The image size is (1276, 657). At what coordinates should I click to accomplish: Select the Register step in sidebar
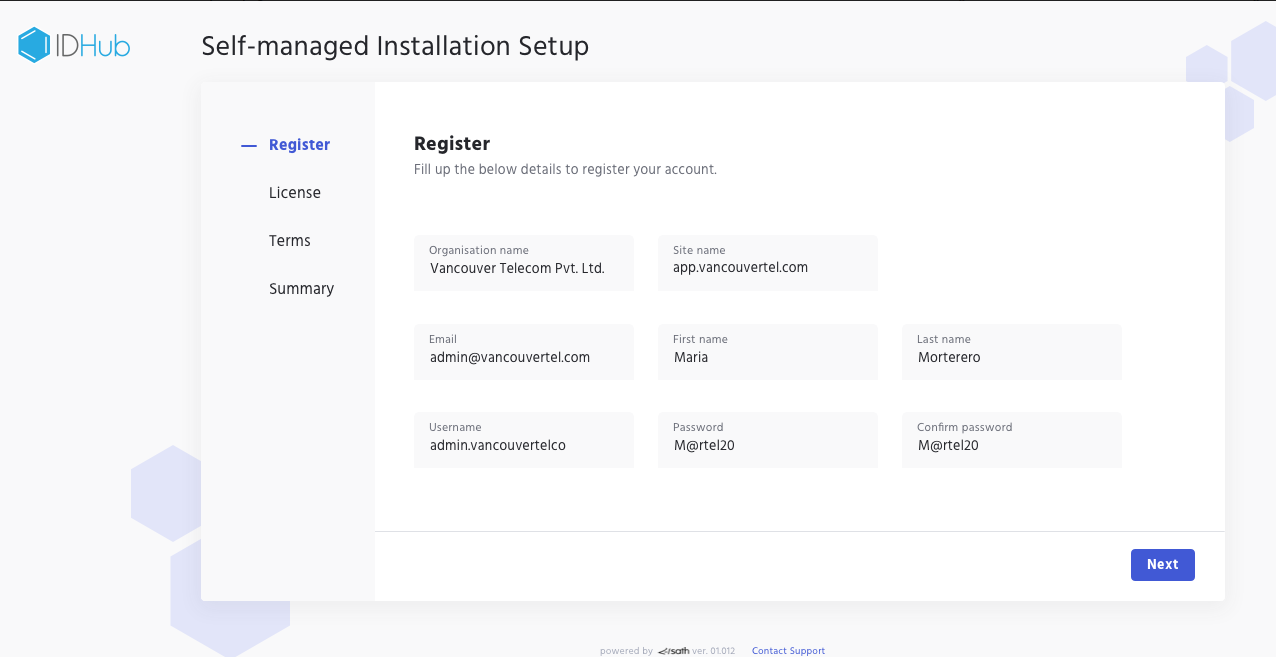299,145
